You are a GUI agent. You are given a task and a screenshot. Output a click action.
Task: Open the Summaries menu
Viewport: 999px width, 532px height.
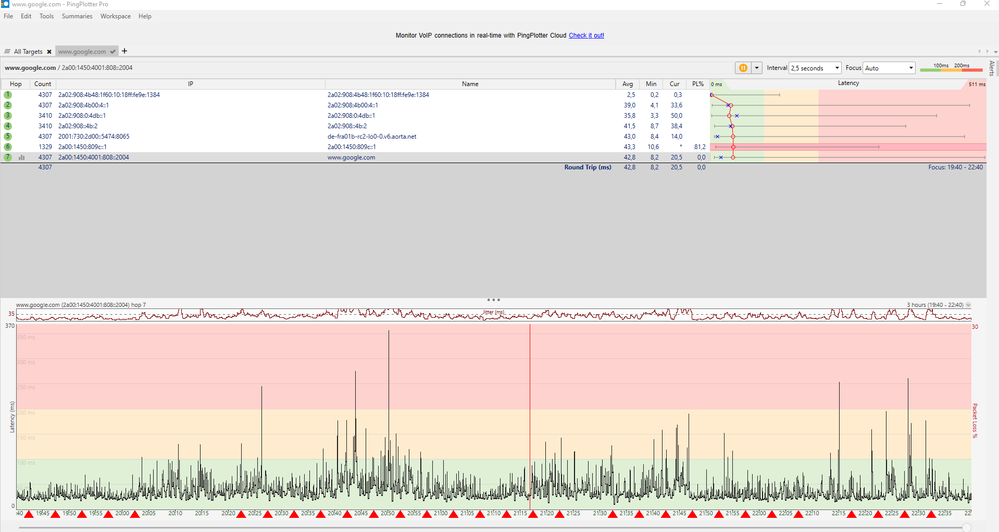point(77,16)
